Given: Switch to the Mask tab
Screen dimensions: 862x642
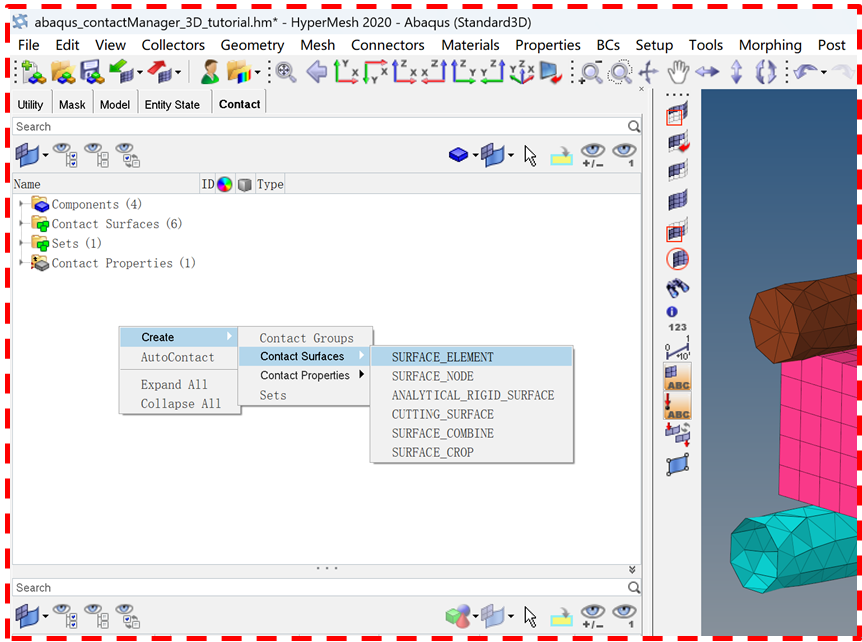Looking at the screenshot, I should coord(72,104).
